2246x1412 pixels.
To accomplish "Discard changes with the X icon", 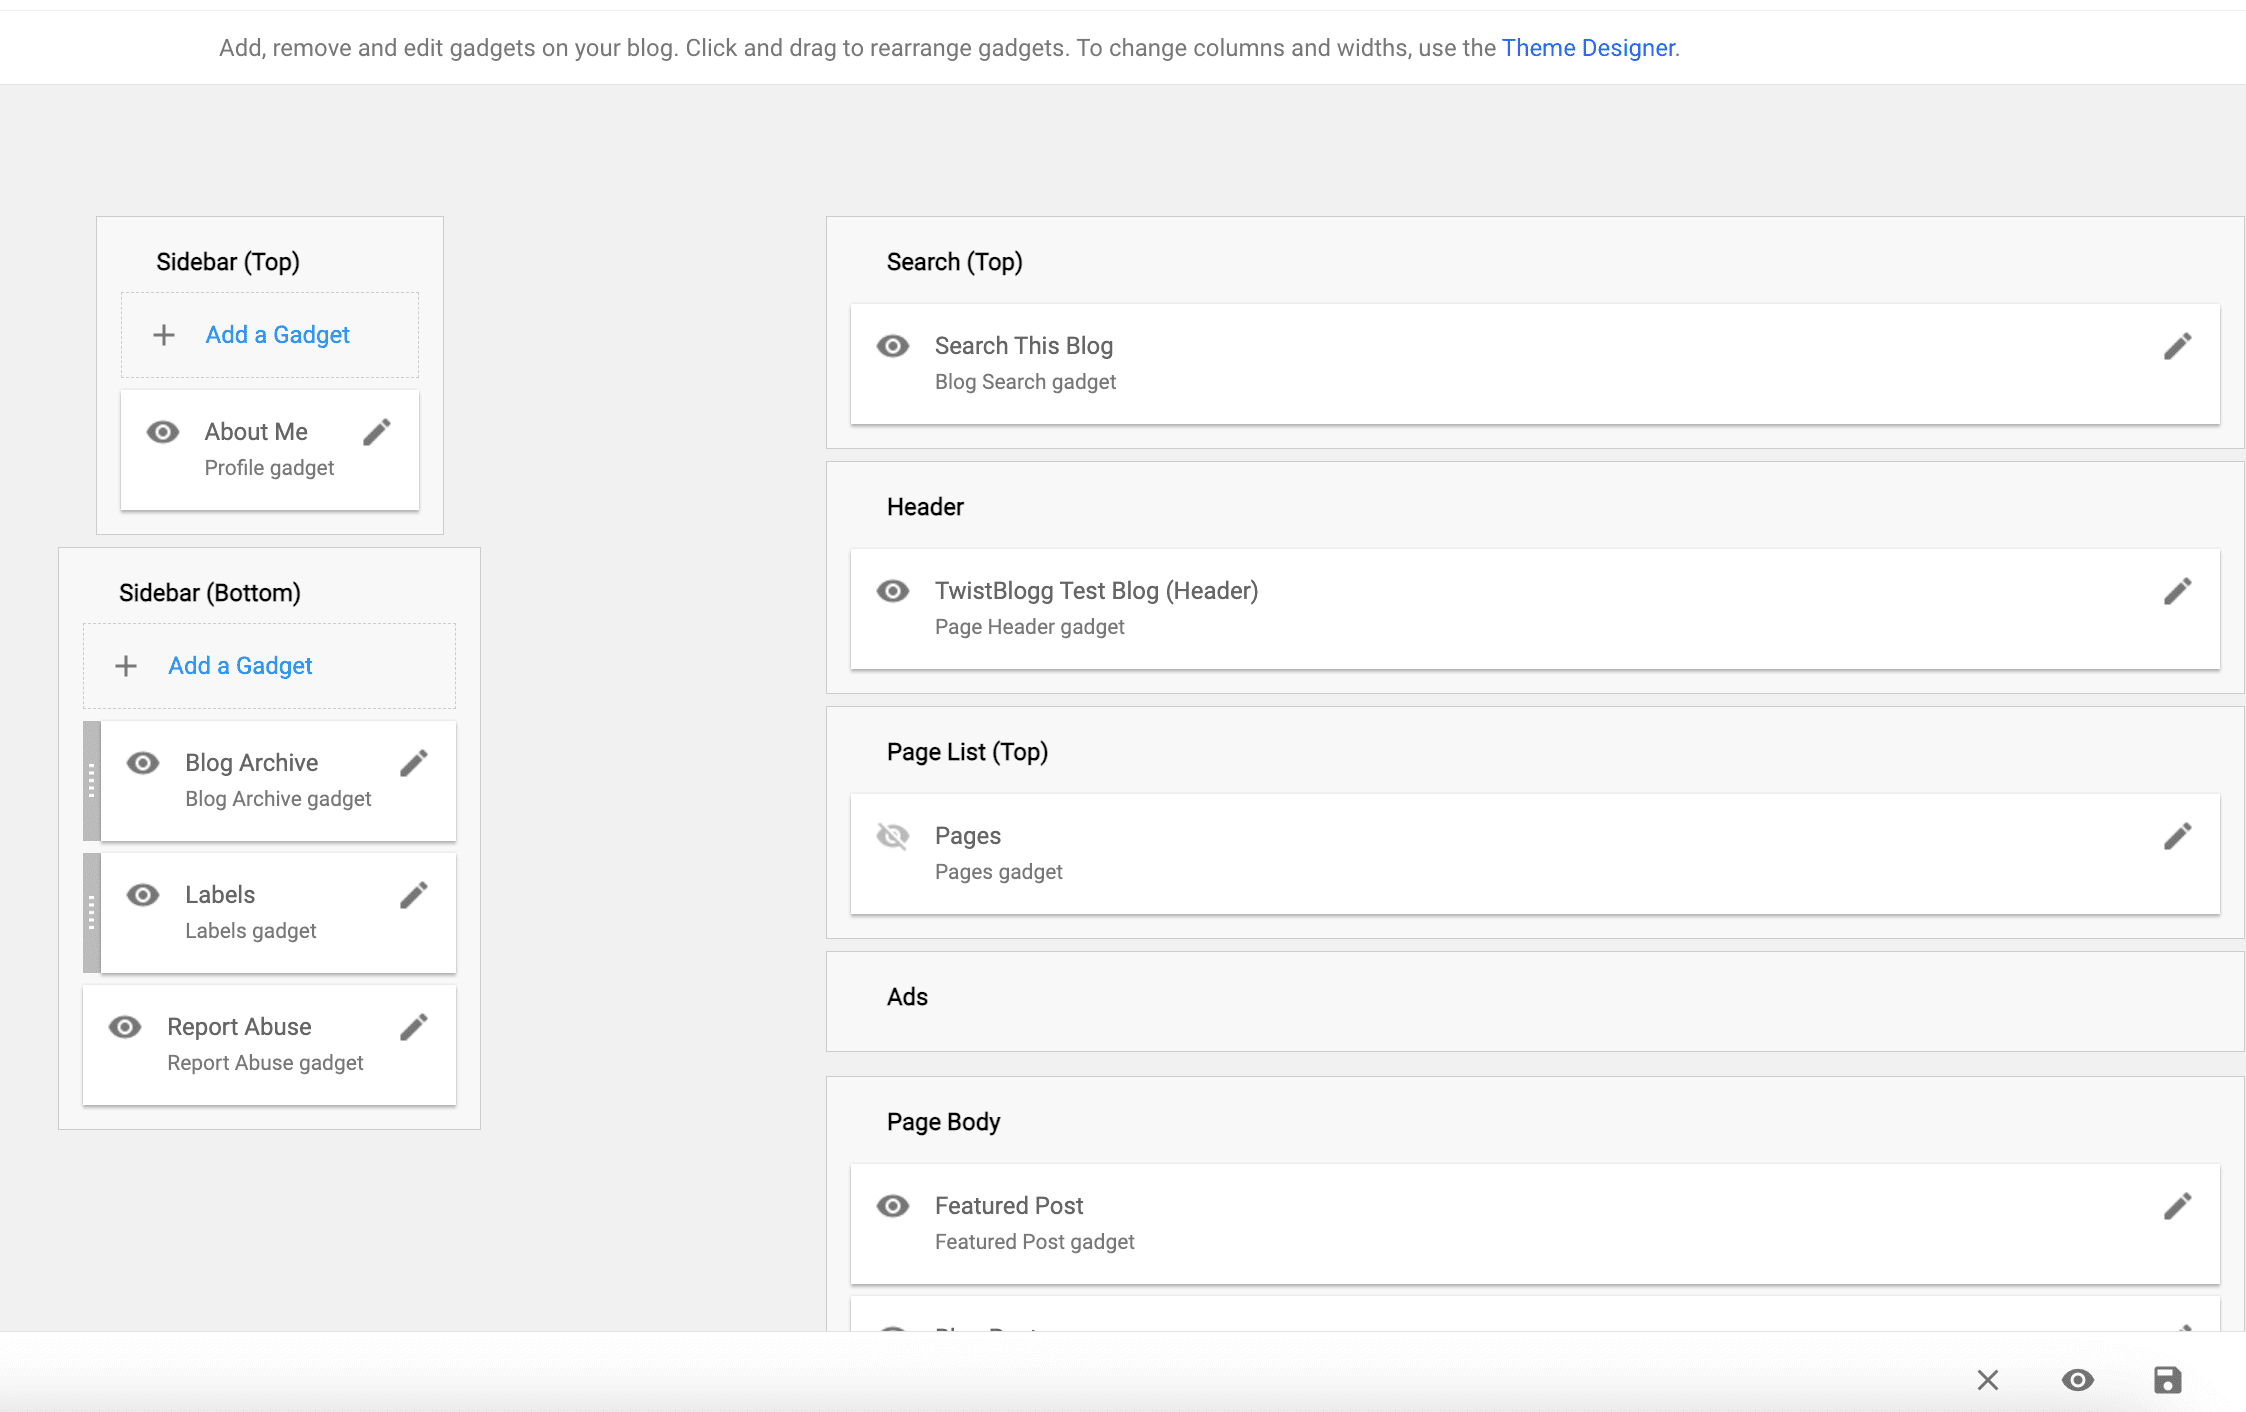I will tap(1987, 1380).
